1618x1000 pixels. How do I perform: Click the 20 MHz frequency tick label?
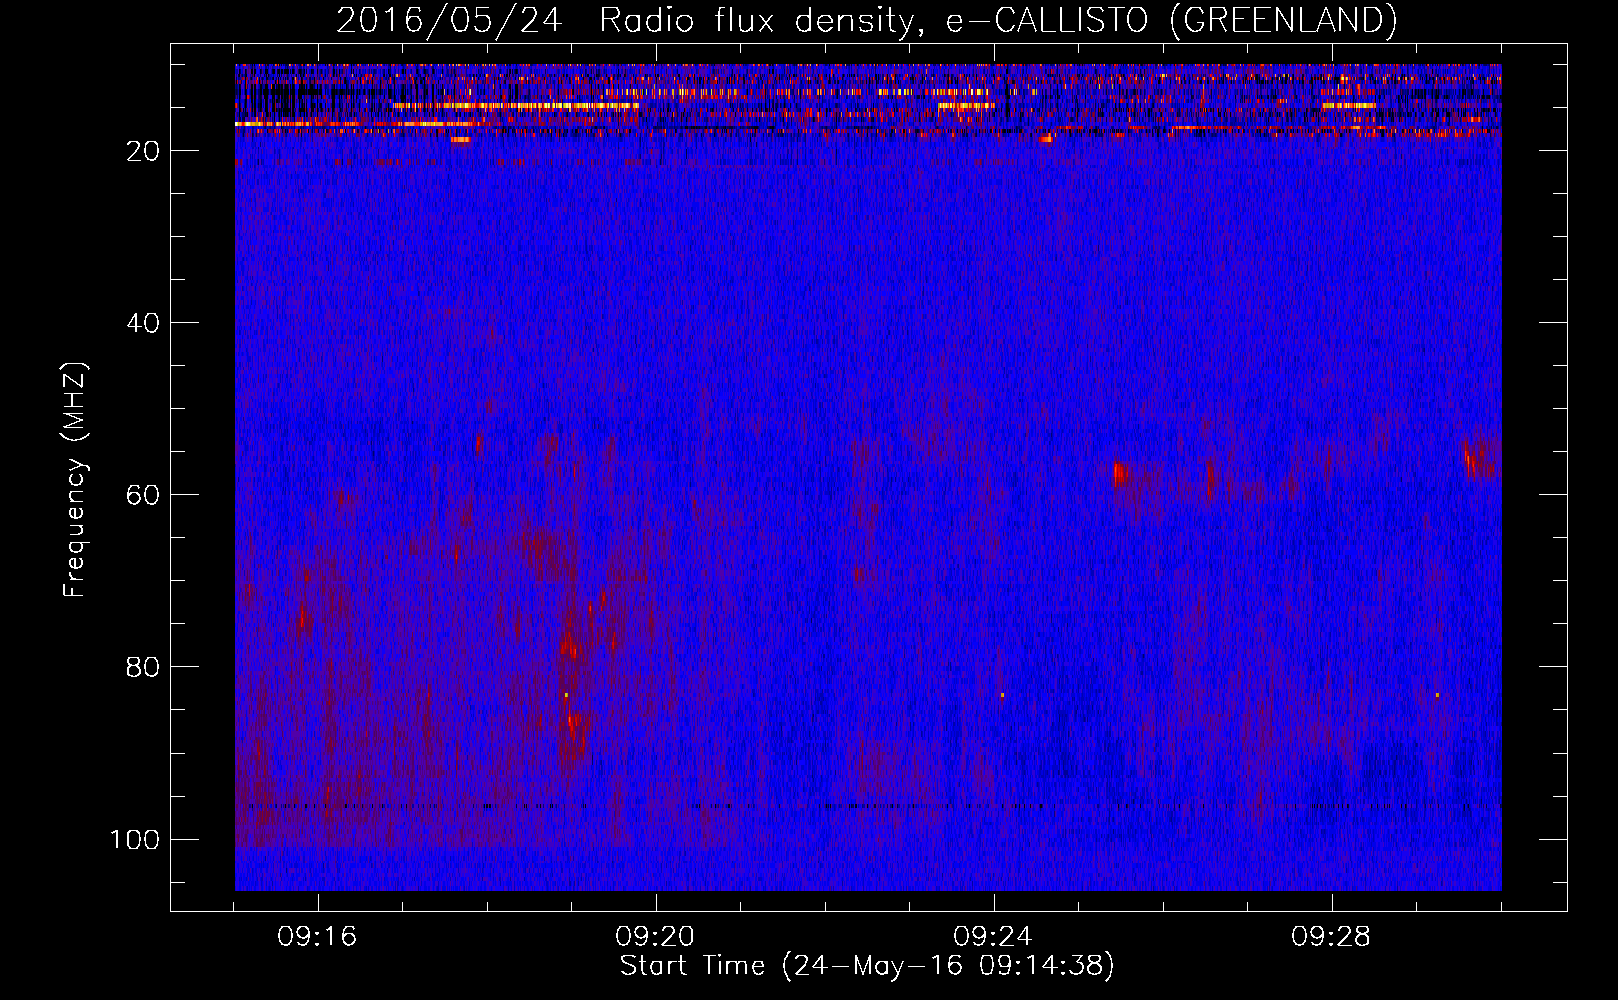[x=143, y=151]
